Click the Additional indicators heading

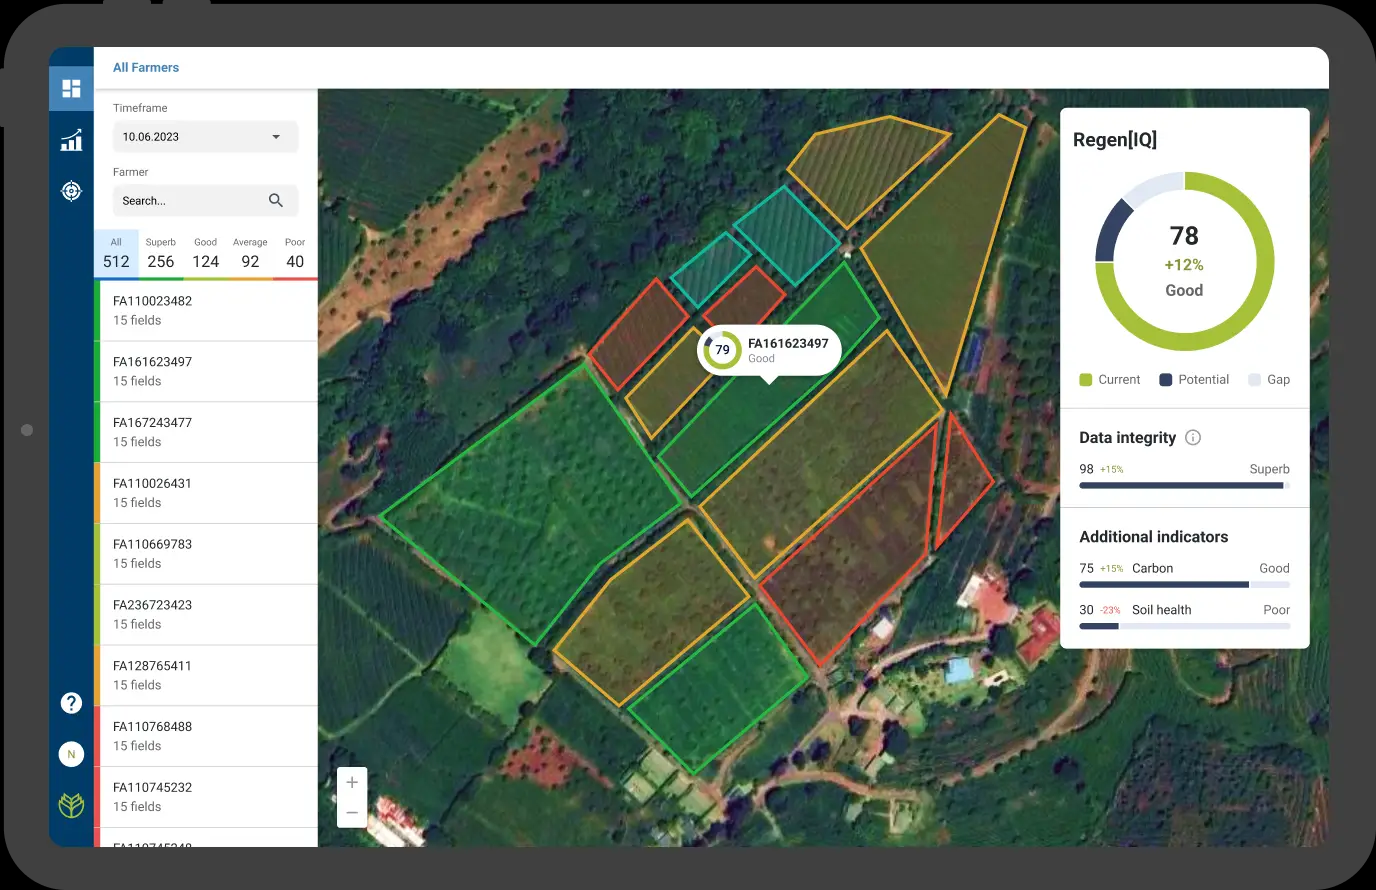1153,537
